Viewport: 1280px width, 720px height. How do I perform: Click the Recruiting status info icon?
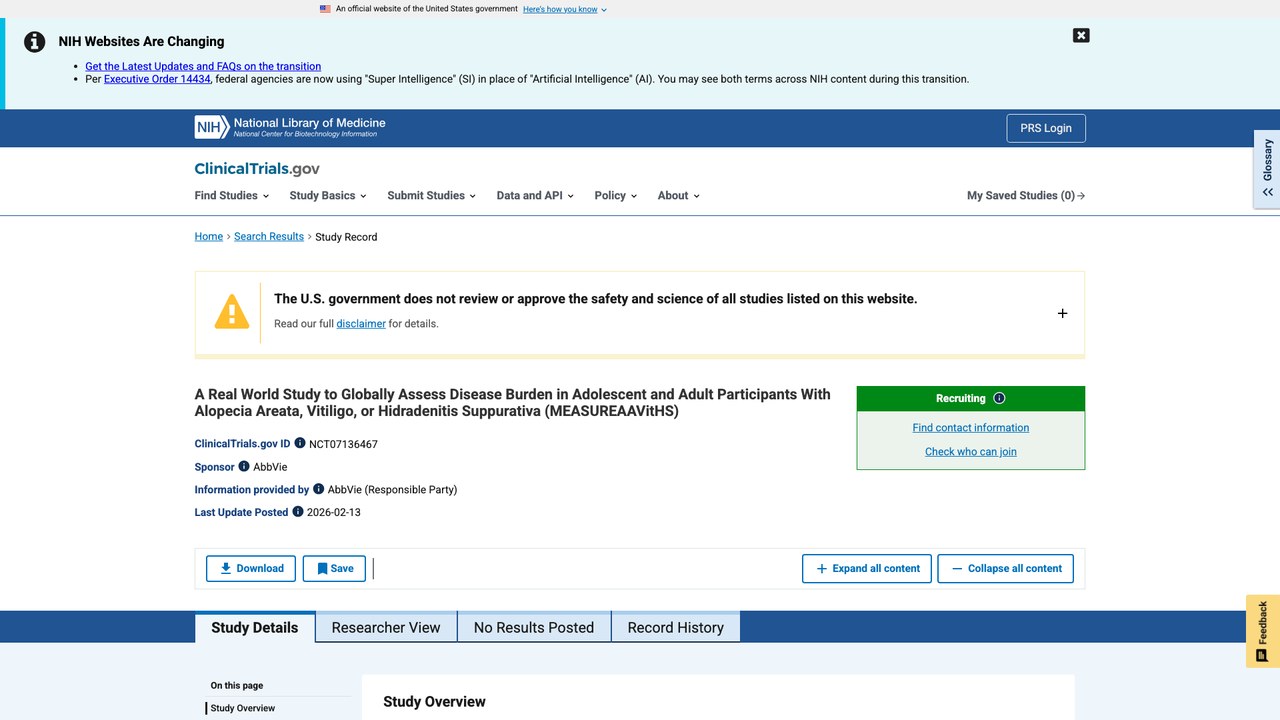click(x=999, y=398)
